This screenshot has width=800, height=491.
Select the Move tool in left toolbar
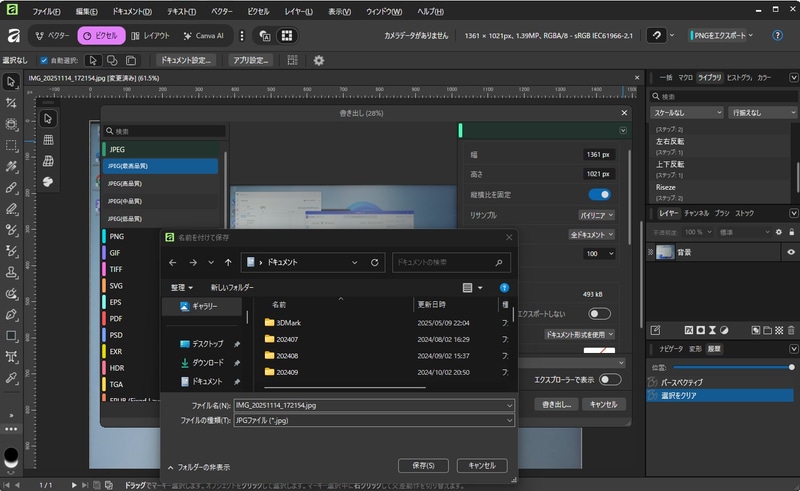11,81
